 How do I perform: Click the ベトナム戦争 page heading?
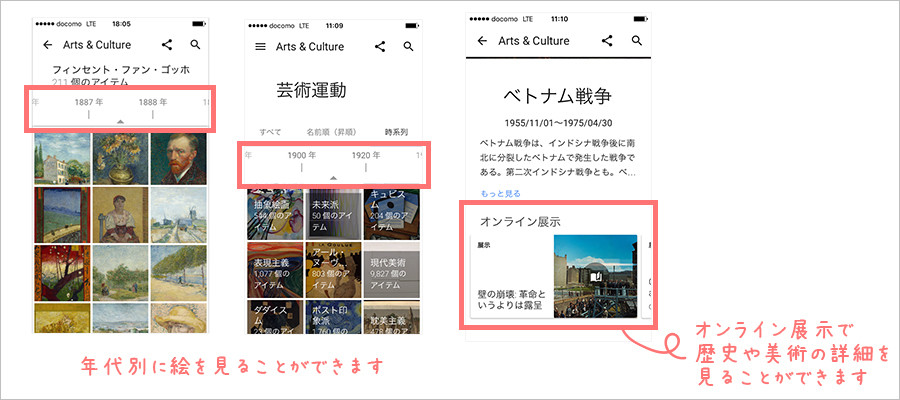[557, 96]
